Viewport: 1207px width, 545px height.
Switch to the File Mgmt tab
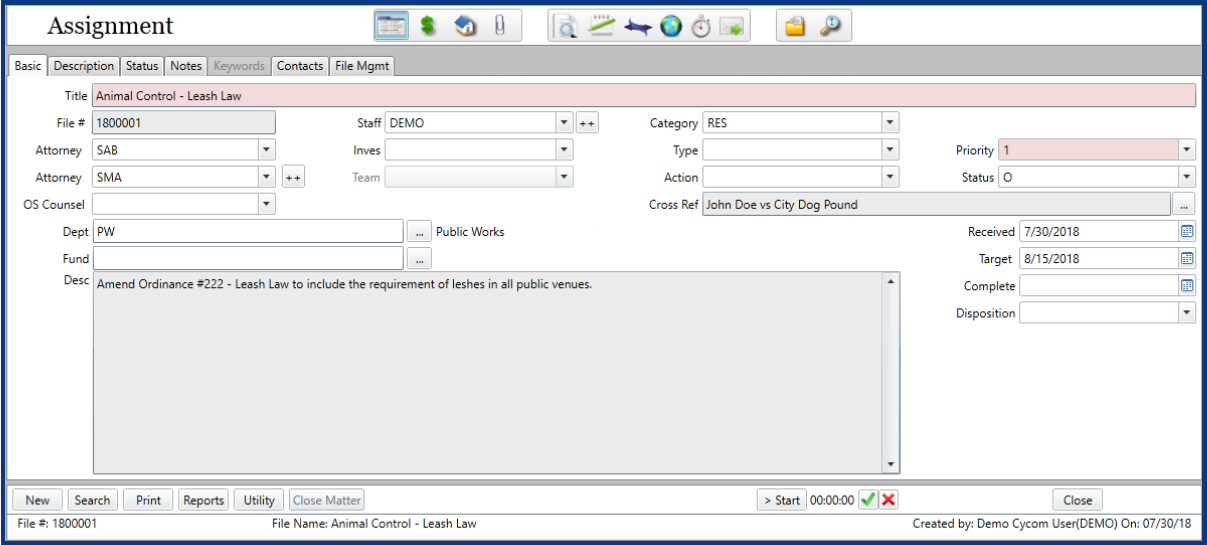pos(363,66)
